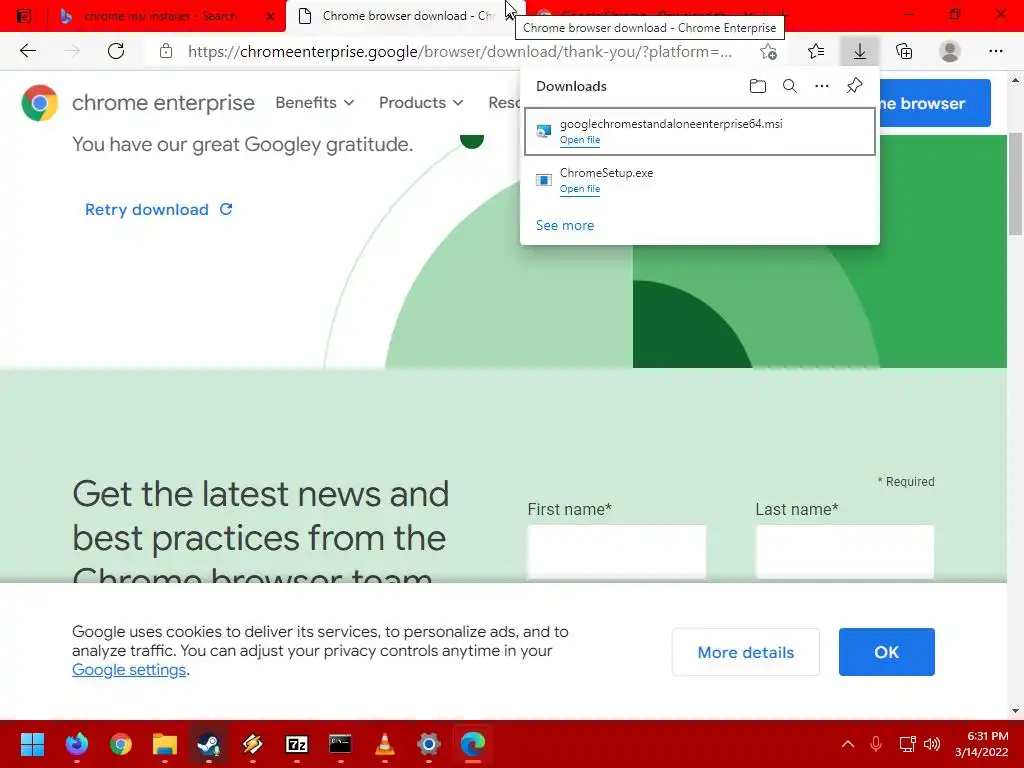
Task: Add this page to favorites star
Action: 769,51
